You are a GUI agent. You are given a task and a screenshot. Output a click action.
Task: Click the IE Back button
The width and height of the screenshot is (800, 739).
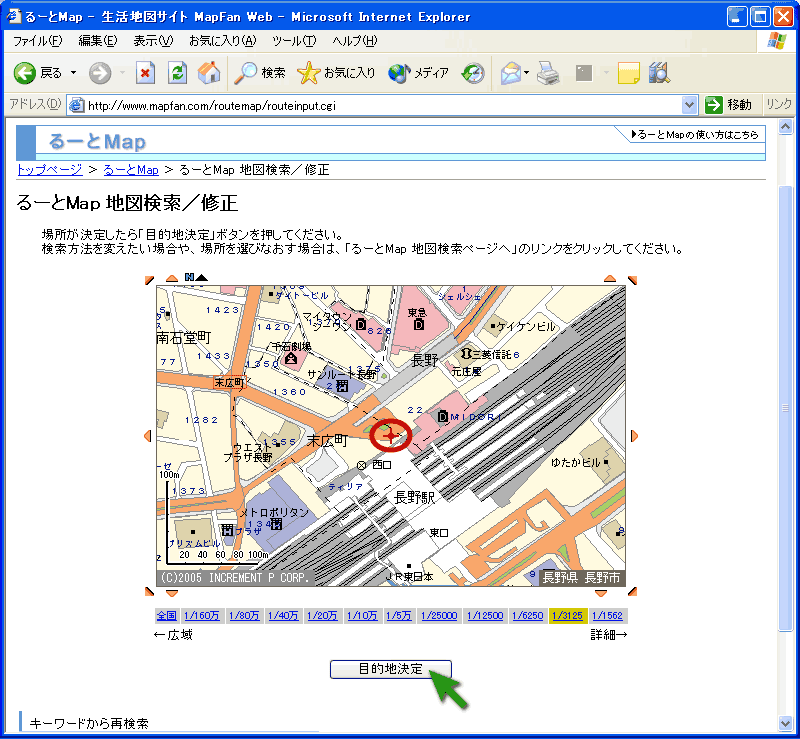[x=37, y=73]
